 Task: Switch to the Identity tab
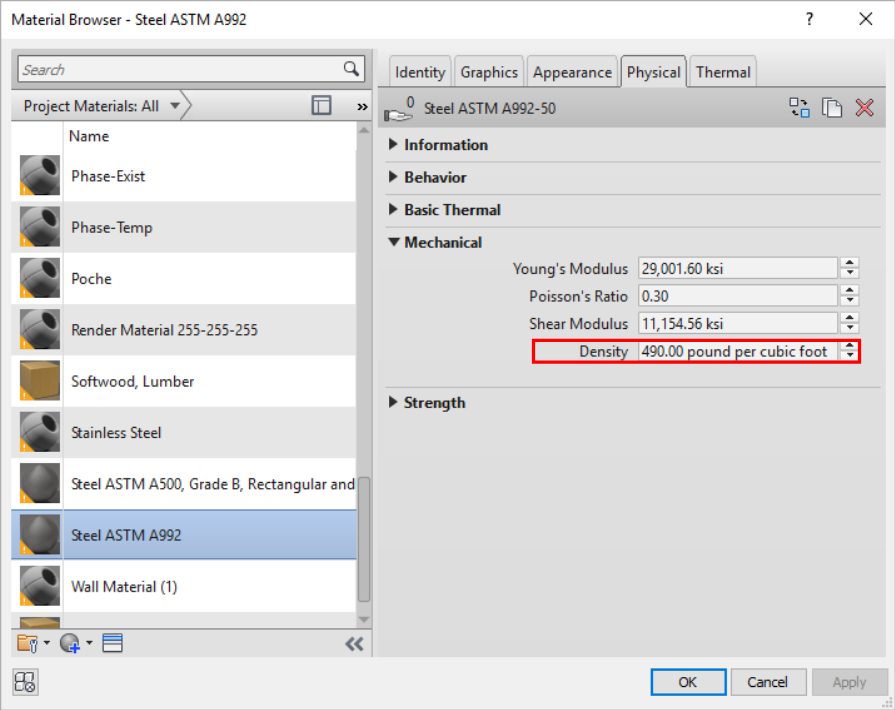(x=420, y=72)
